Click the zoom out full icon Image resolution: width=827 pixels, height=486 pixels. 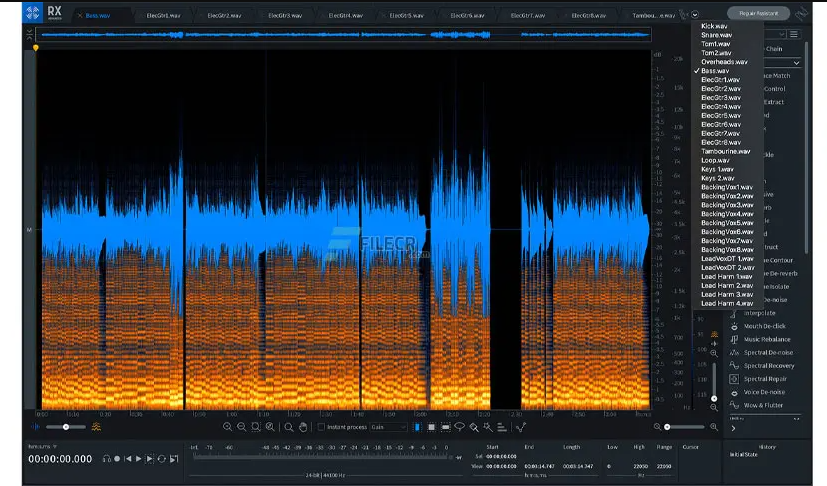(x=270, y=427)
